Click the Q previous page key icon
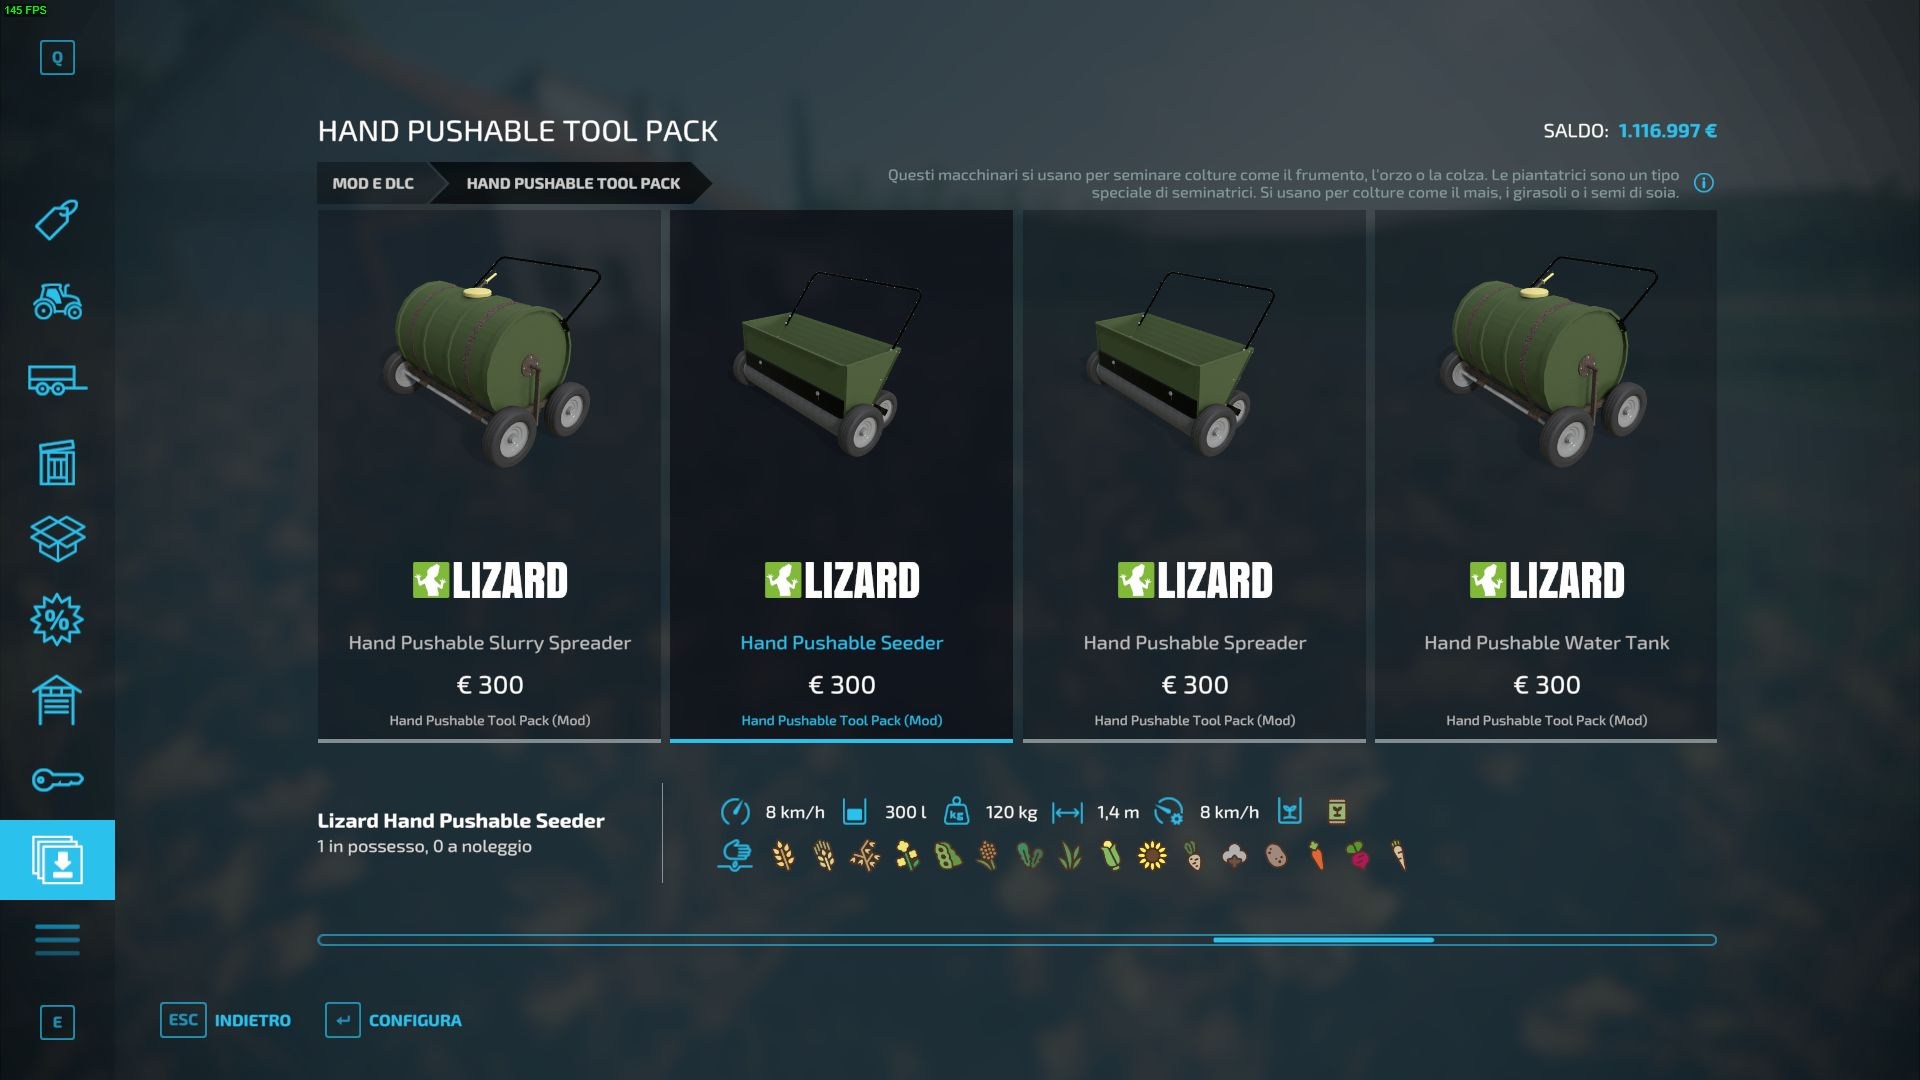 point(57,58)
